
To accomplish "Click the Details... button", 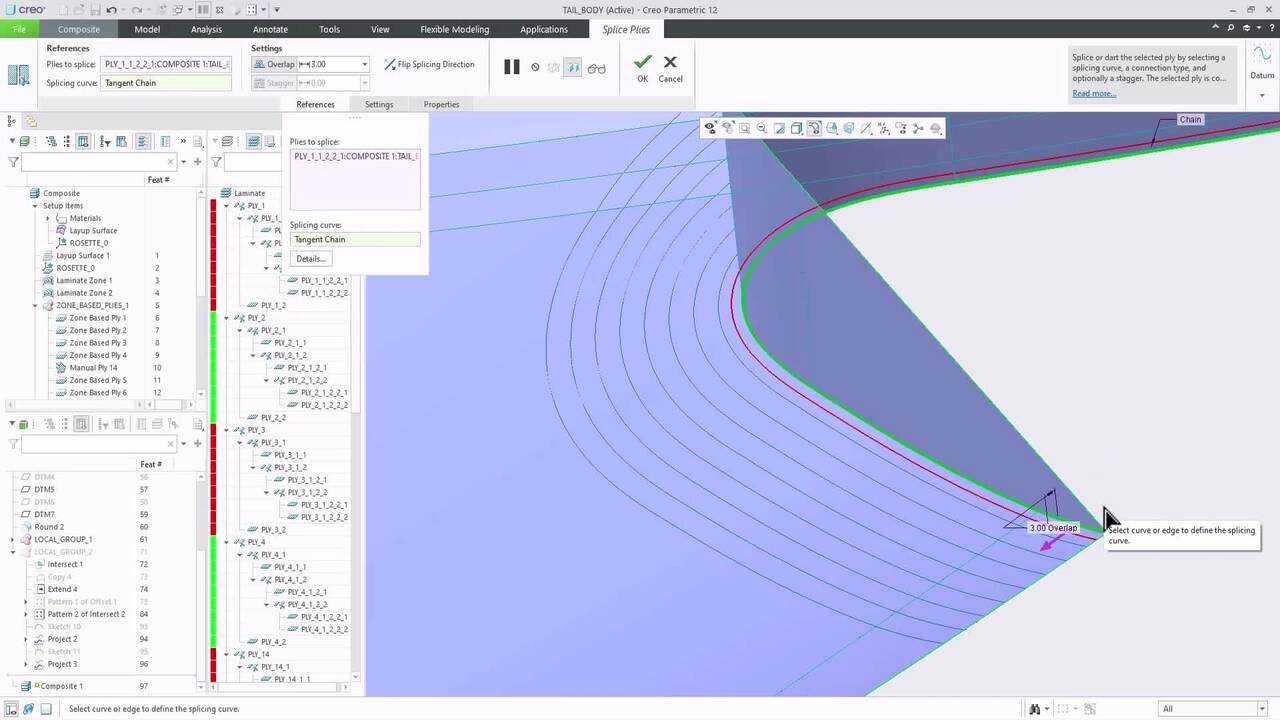I will (x=310, y=259).
